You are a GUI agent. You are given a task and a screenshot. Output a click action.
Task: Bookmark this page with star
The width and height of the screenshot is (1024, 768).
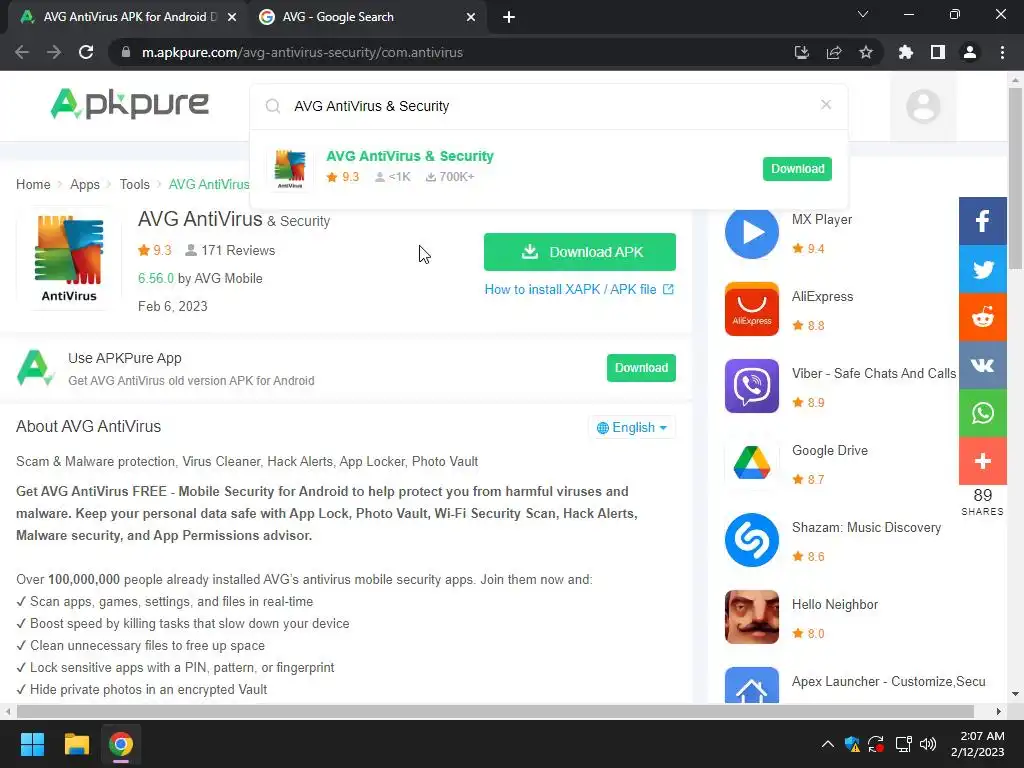(866, 52)
